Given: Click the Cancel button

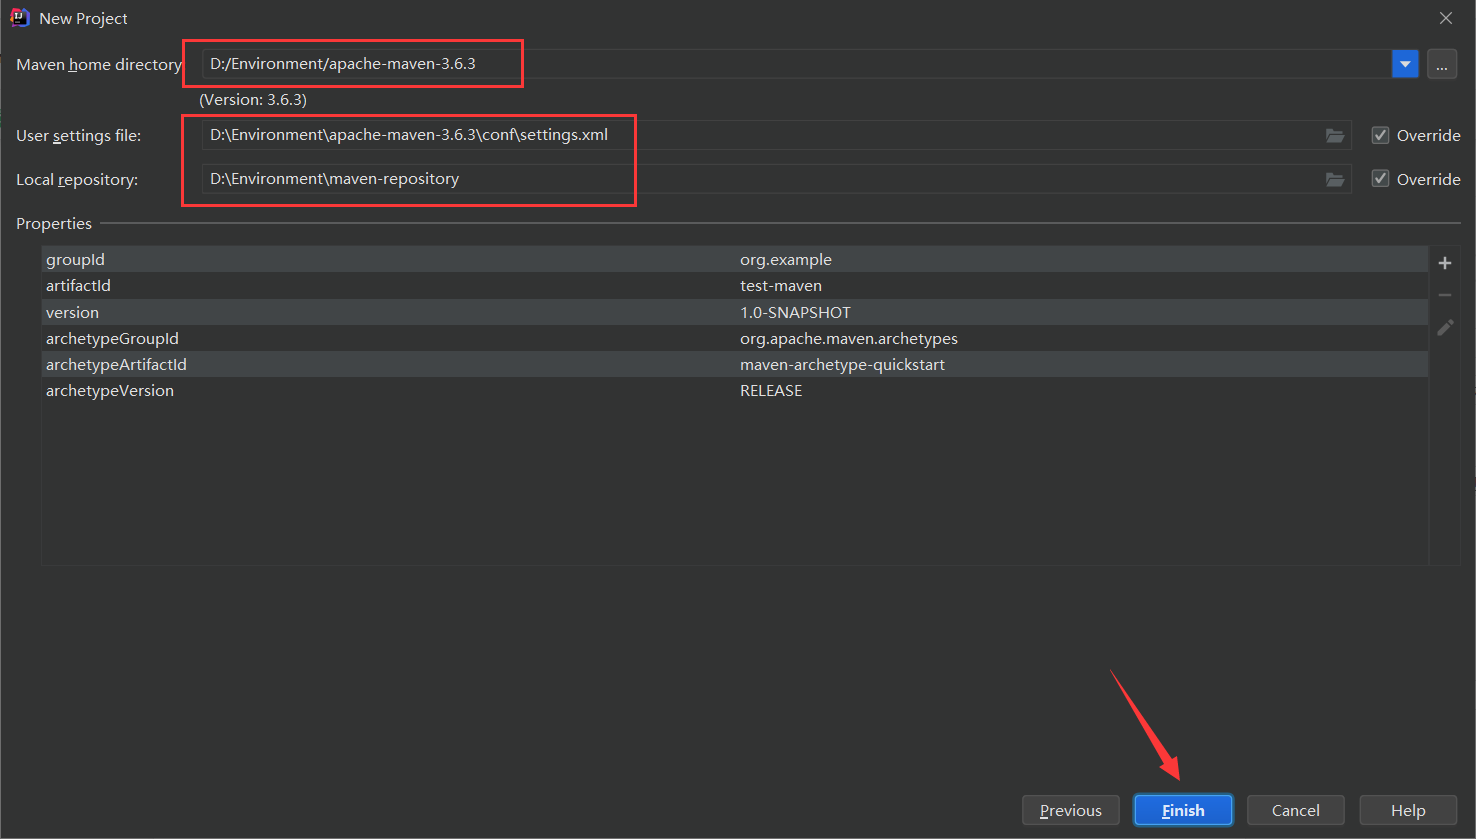Looking at the screenshot, I should (1296, 810).
